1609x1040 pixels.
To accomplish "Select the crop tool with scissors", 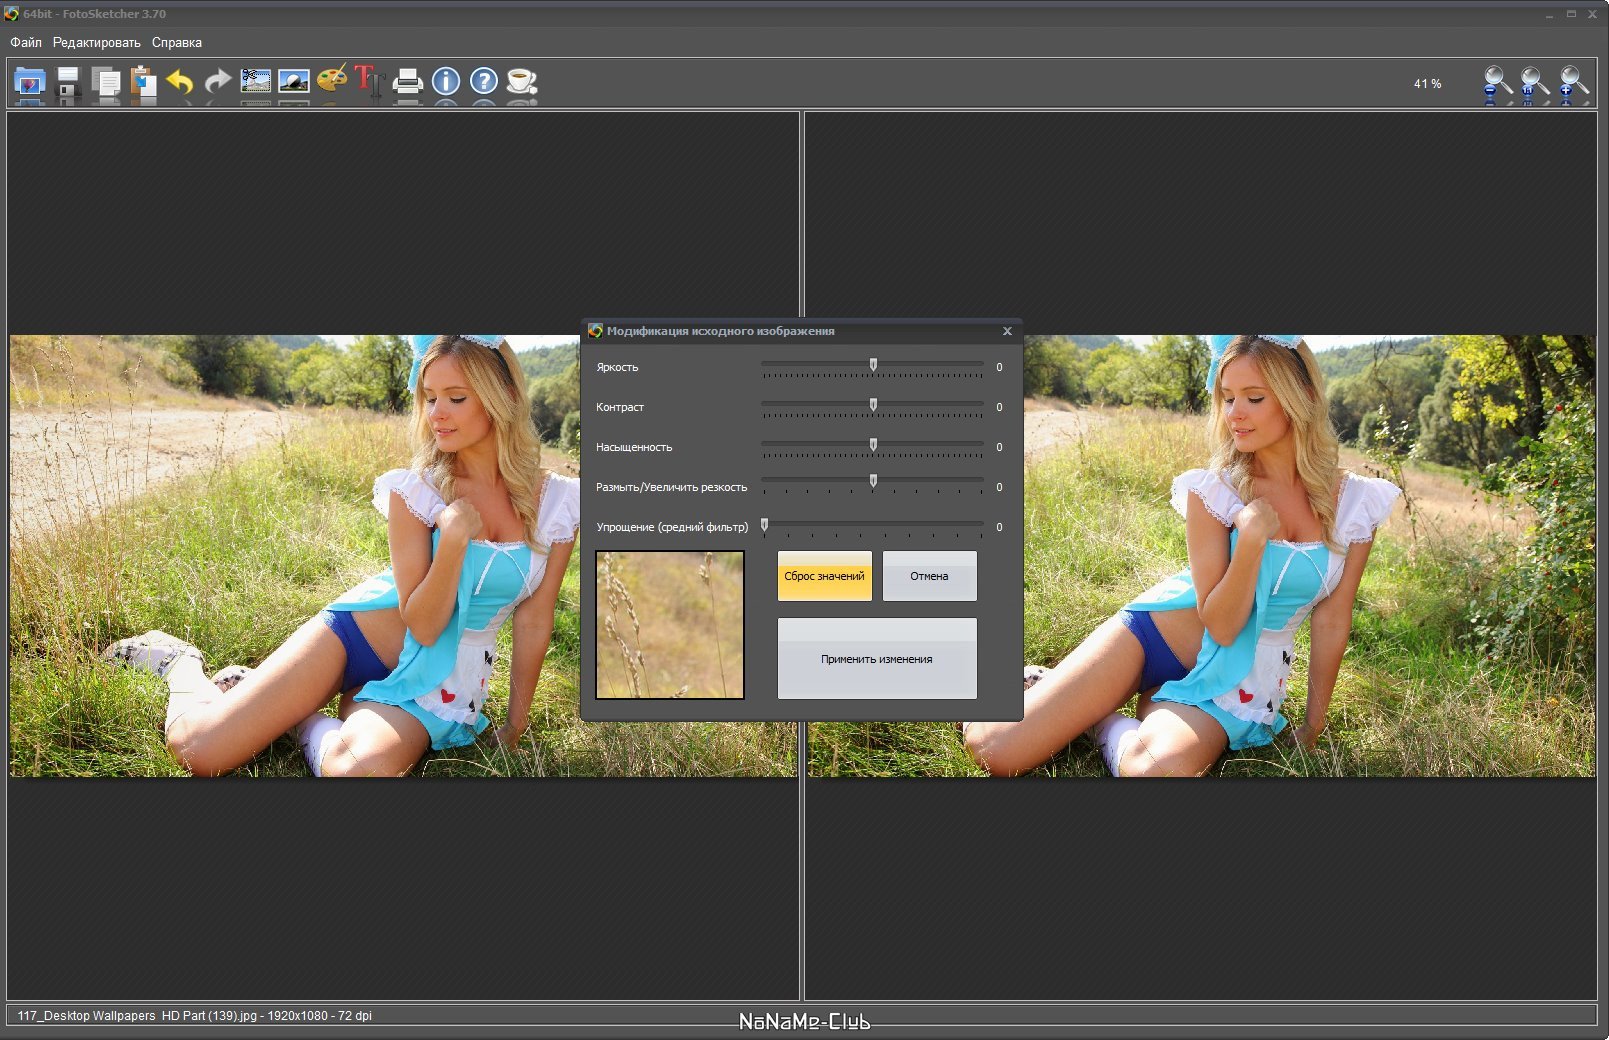I will [256, 82].
